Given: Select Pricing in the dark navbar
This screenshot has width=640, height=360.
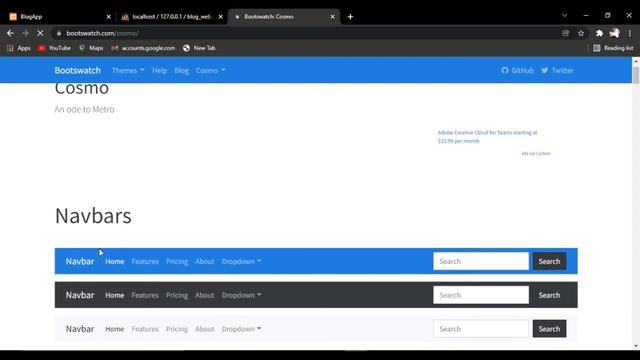Looking at the screenshot, I should tap(177, 295).
